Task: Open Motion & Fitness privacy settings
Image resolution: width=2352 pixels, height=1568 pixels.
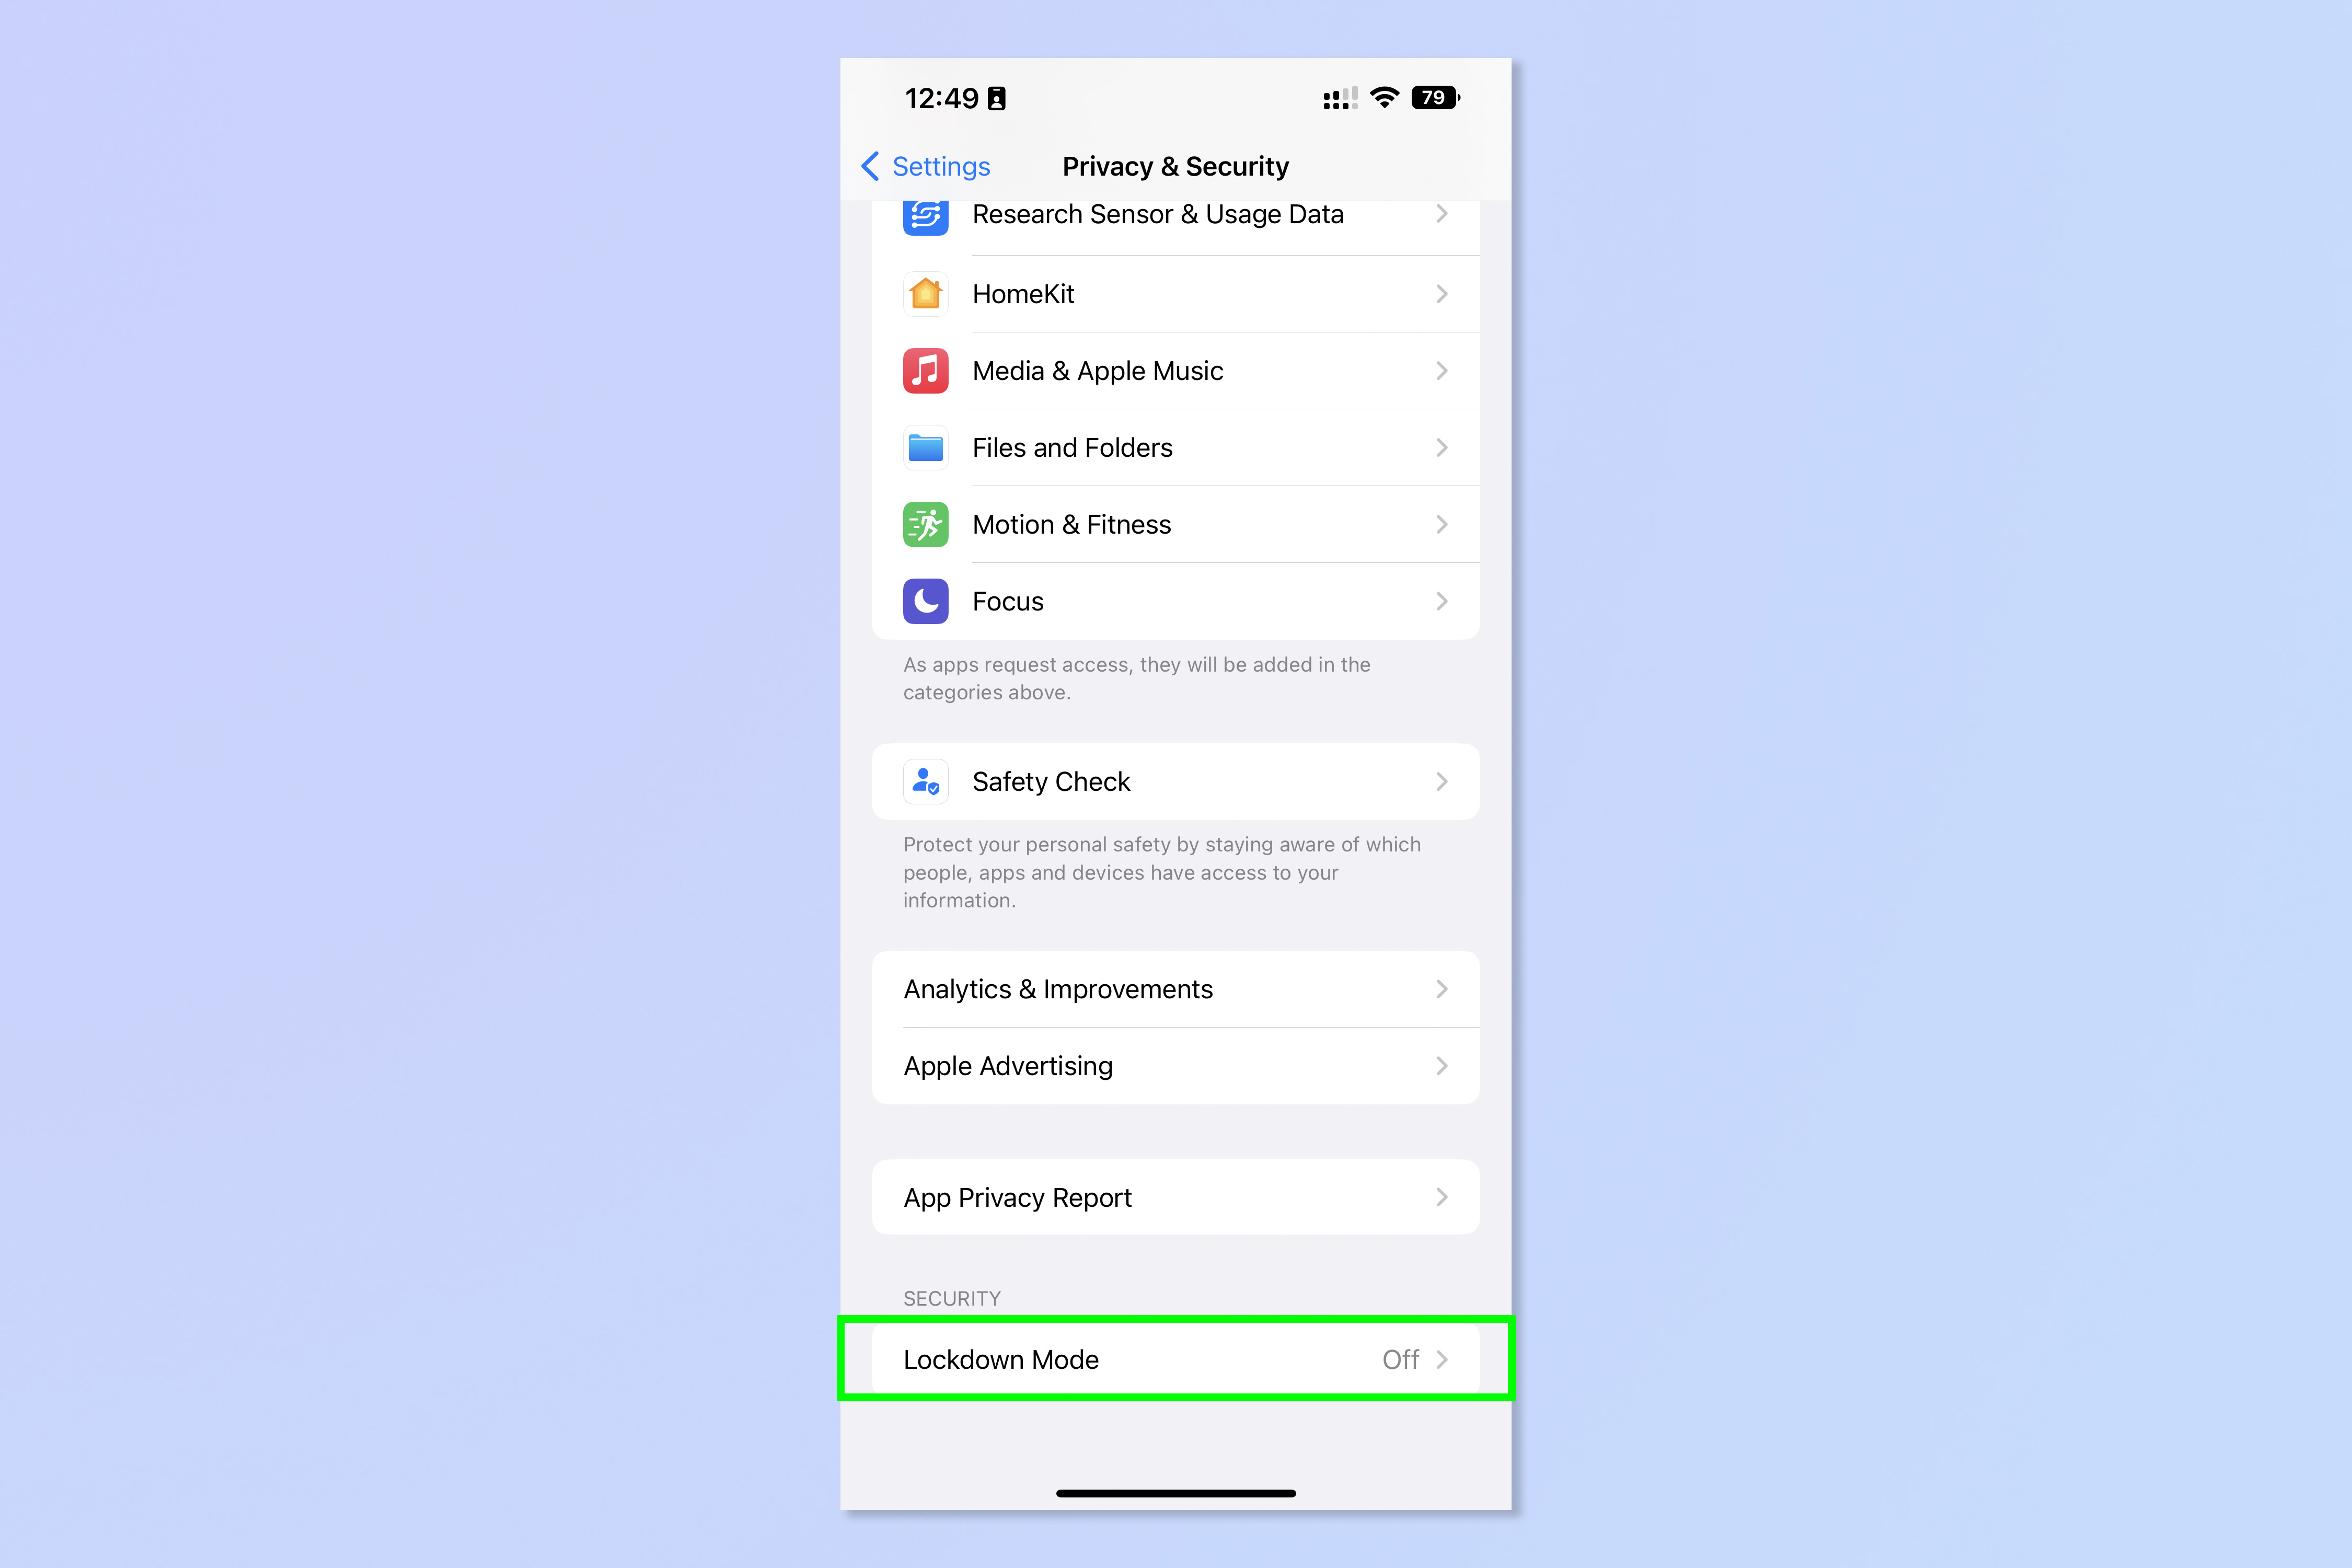Action: pos(1176,523)
